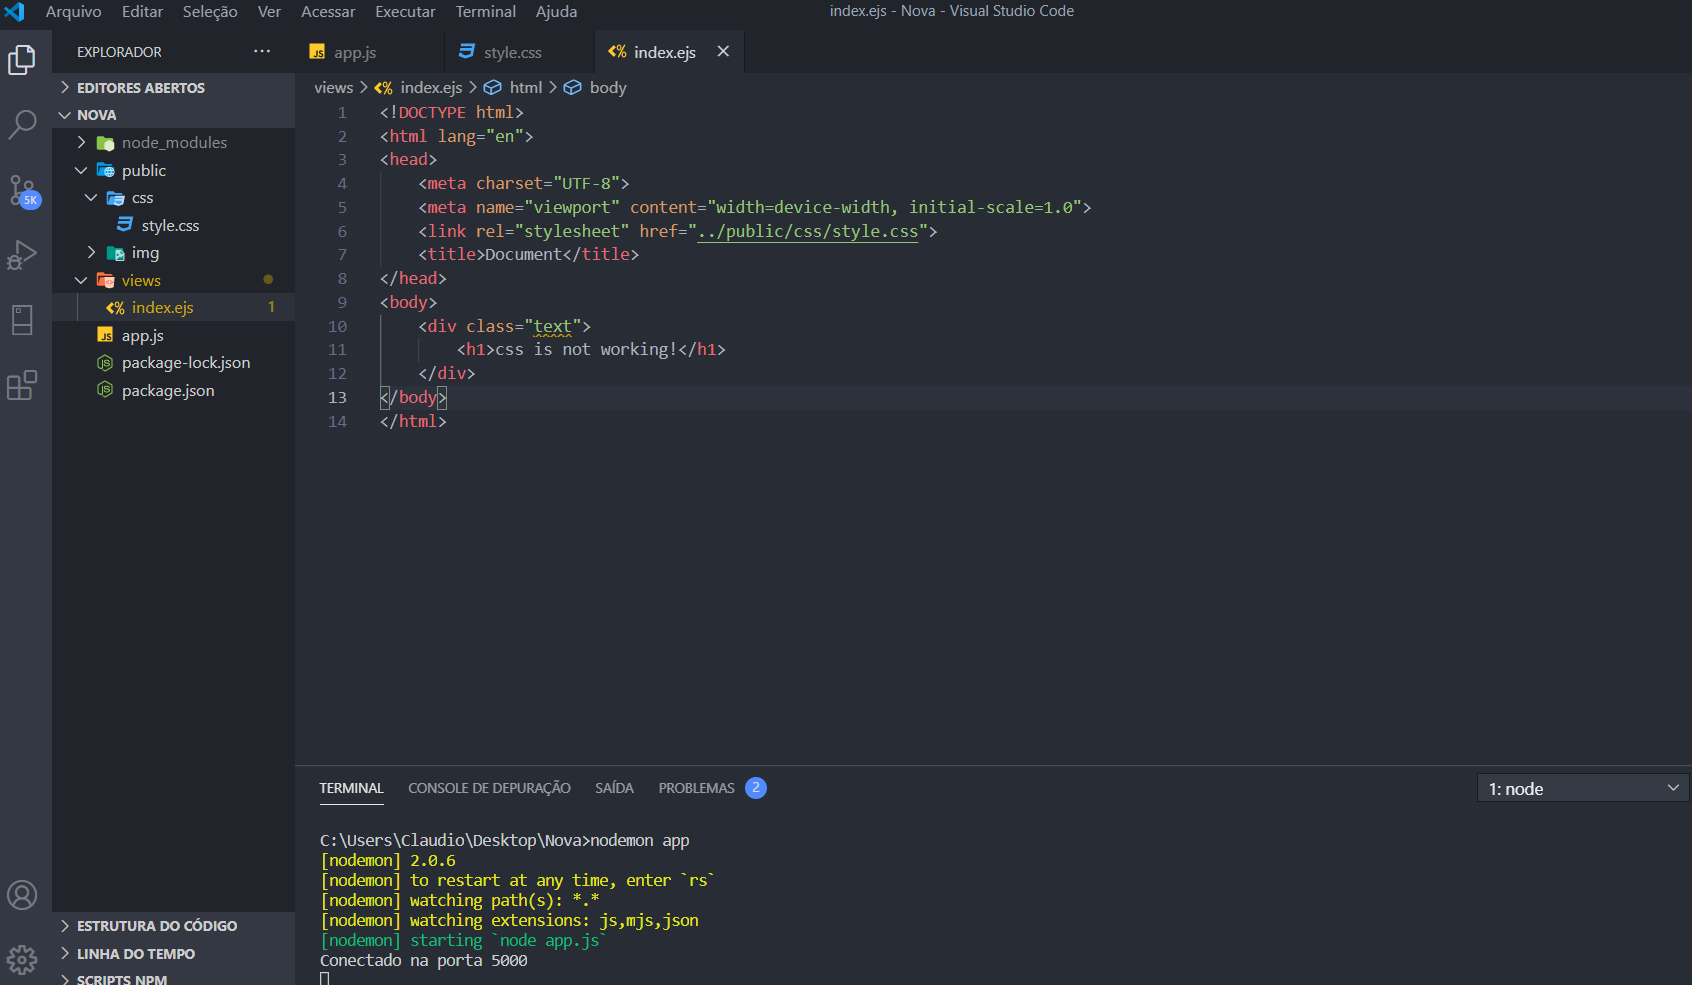This screenshot has height=985, width=1692.
Task: Open Explorer more actions ellipsis
Action: click(262, 51)
